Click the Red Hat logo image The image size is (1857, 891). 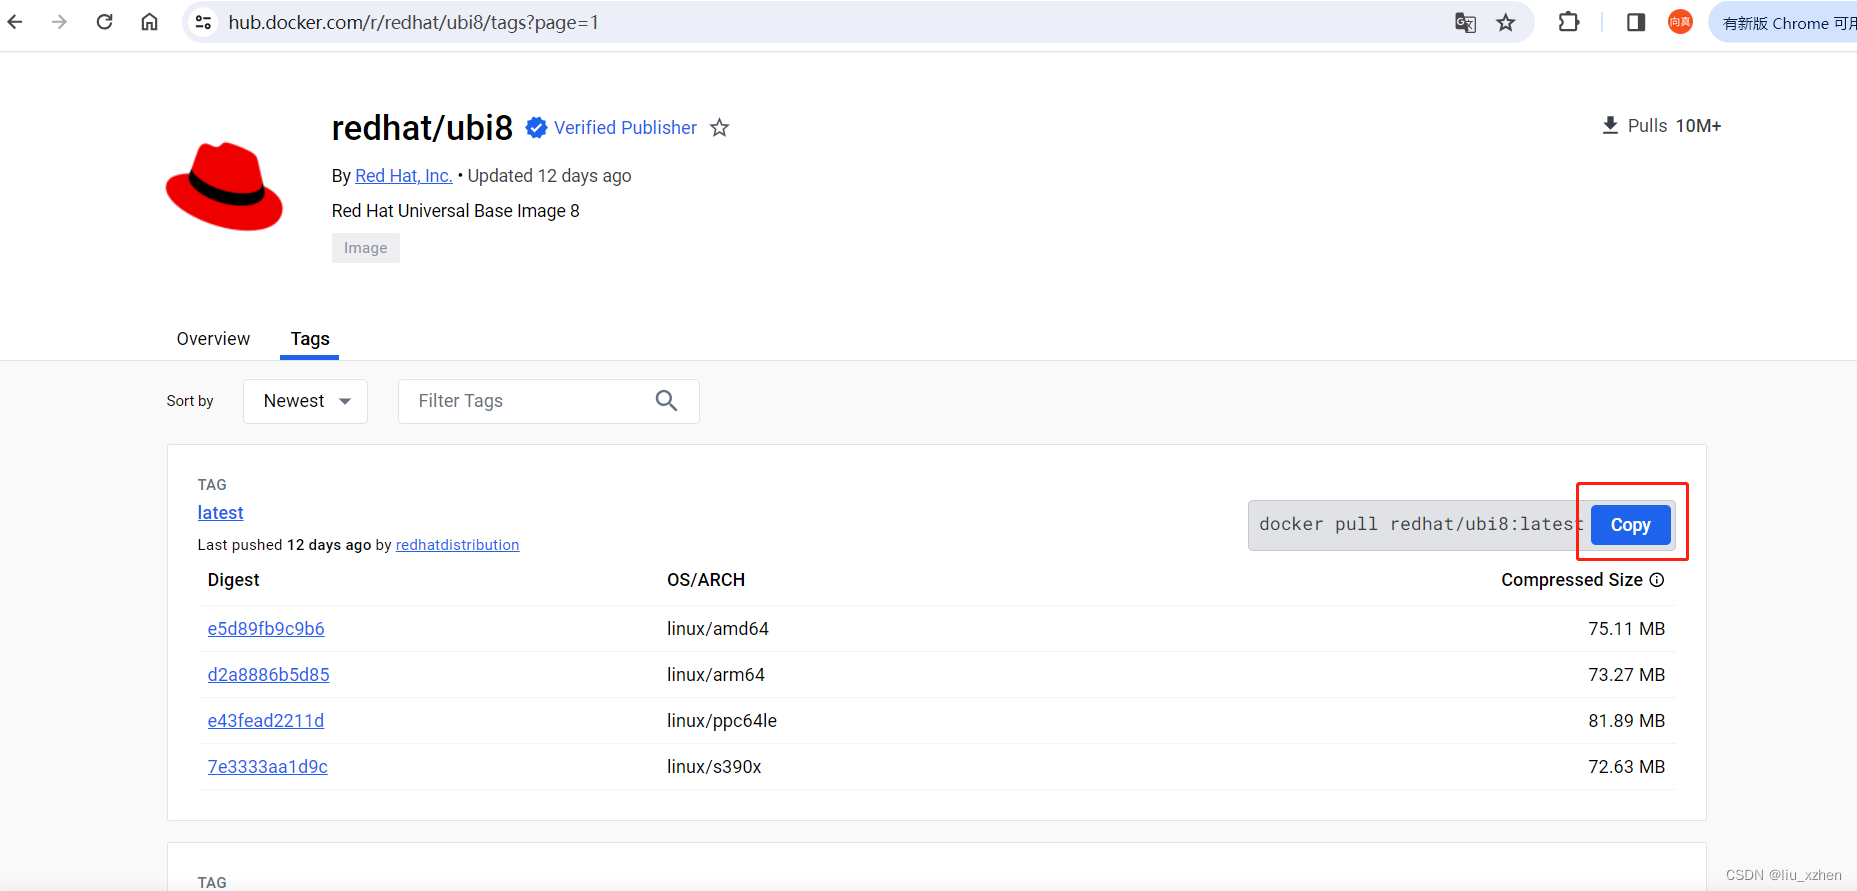225,186
